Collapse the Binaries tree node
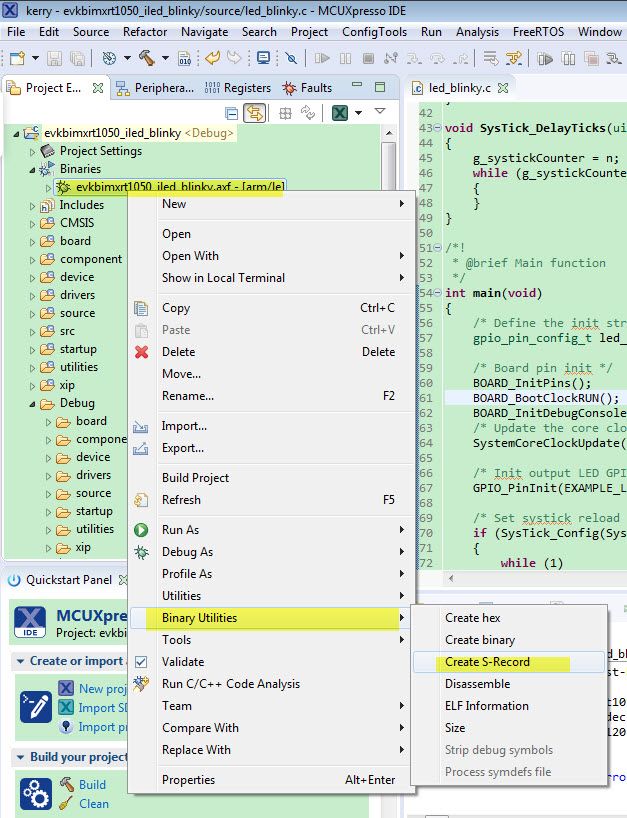Image resolution: width=627 pixels, height=818 pixels. click(x=32, y=170)
